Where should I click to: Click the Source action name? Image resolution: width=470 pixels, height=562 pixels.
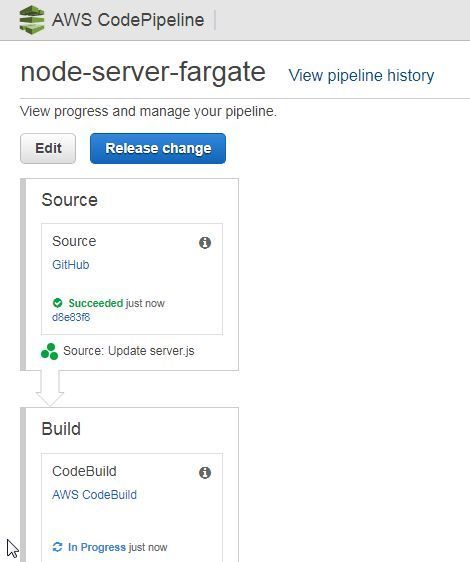[74, 241]
